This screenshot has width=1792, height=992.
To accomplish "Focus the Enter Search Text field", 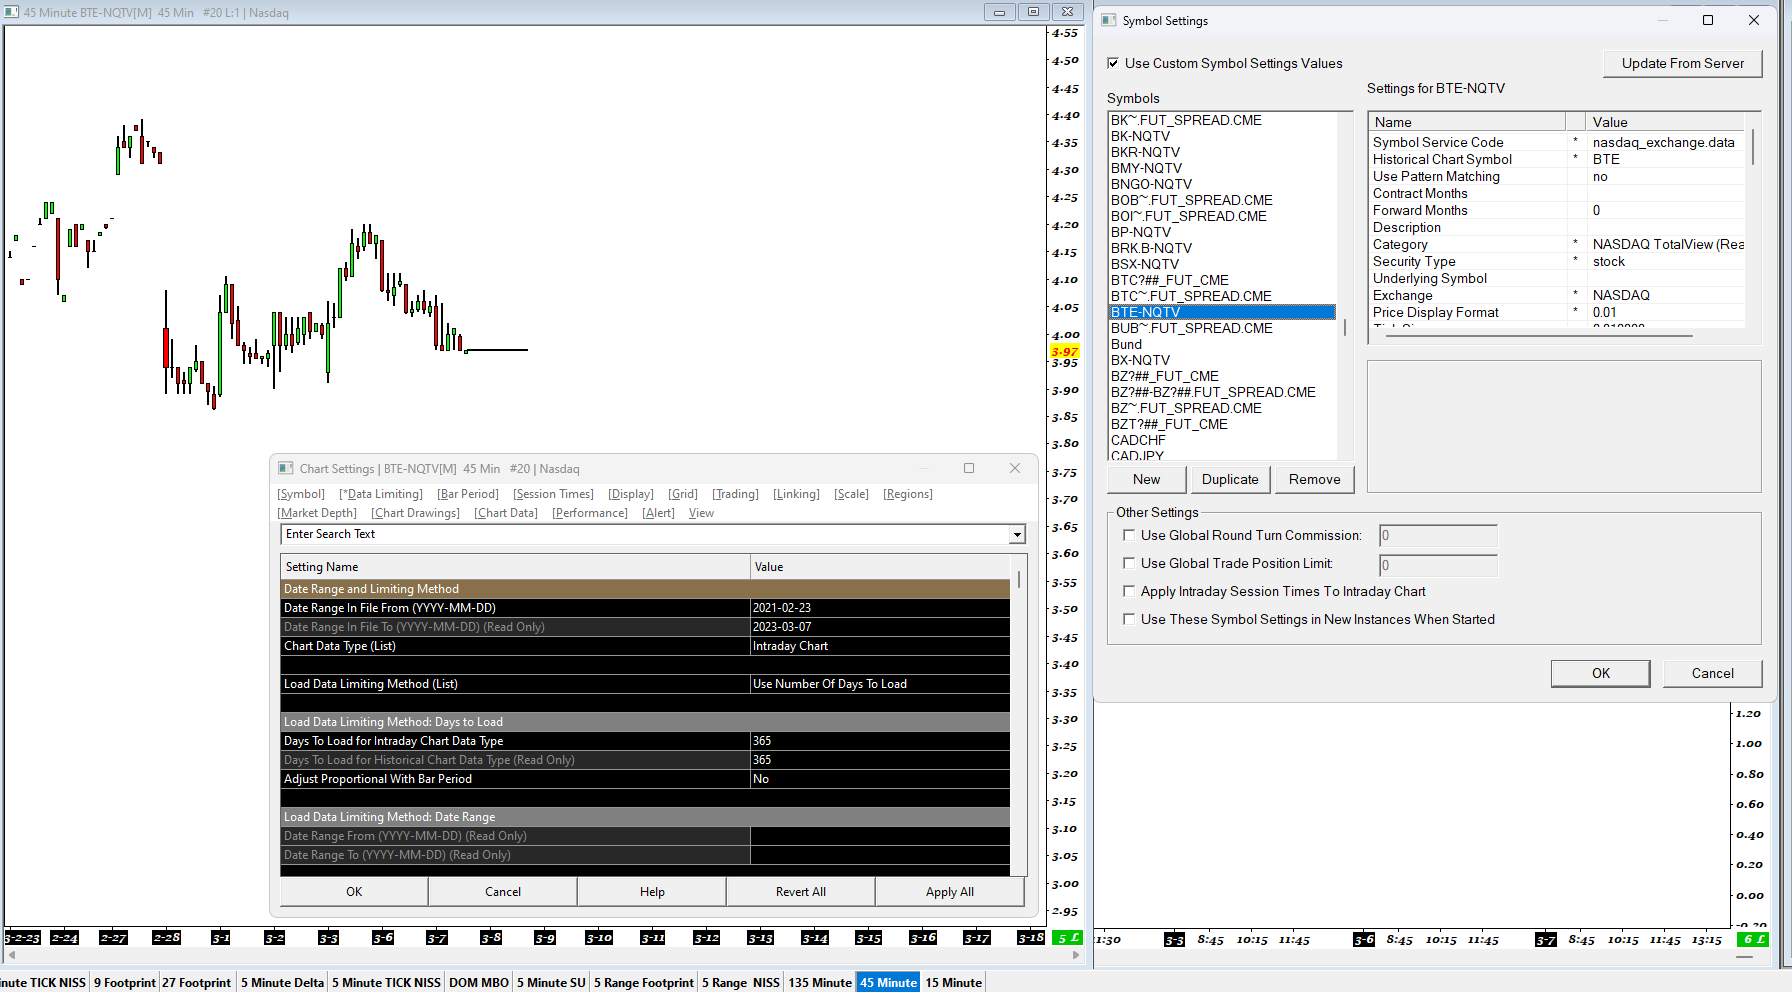I will click(646, 535).
